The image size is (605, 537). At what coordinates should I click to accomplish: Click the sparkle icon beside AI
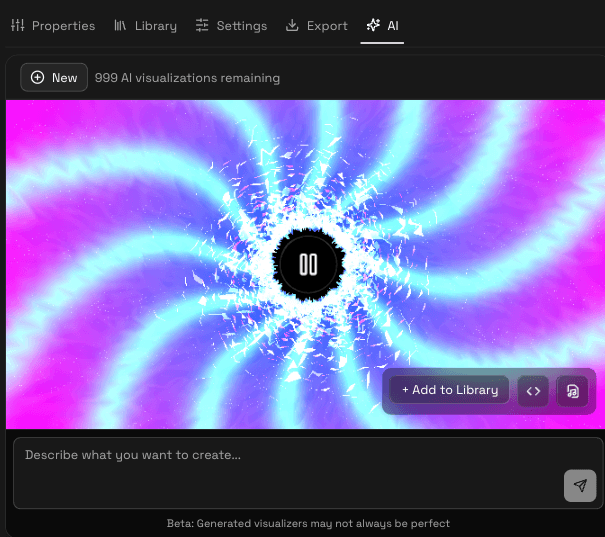click(373, 25)
